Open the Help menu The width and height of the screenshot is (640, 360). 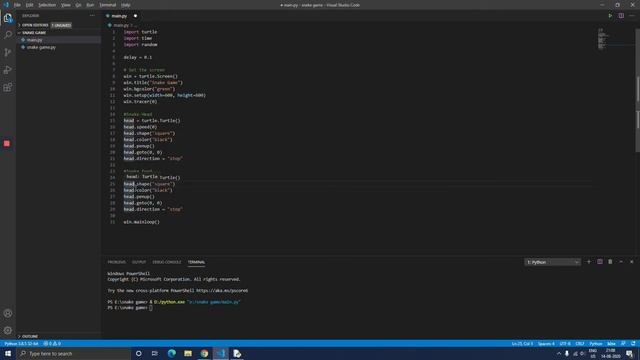[x=126, y=5]
